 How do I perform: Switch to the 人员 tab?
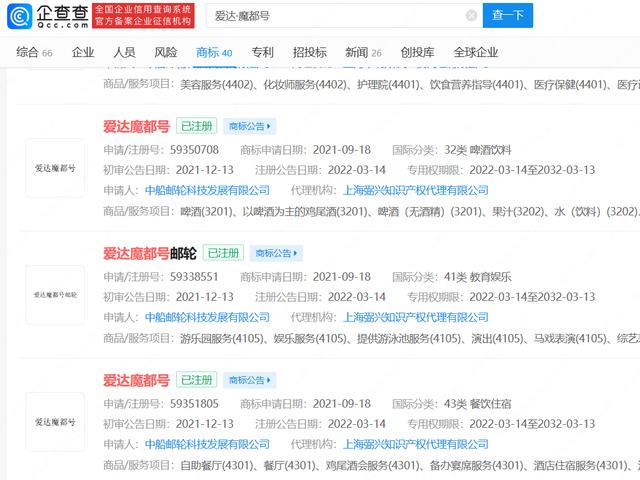[124, 52]
